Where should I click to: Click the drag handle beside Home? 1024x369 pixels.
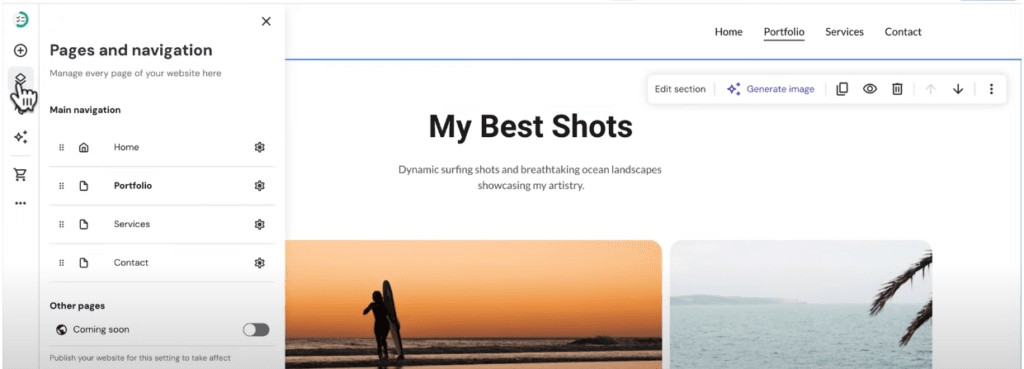click(62, 148)
